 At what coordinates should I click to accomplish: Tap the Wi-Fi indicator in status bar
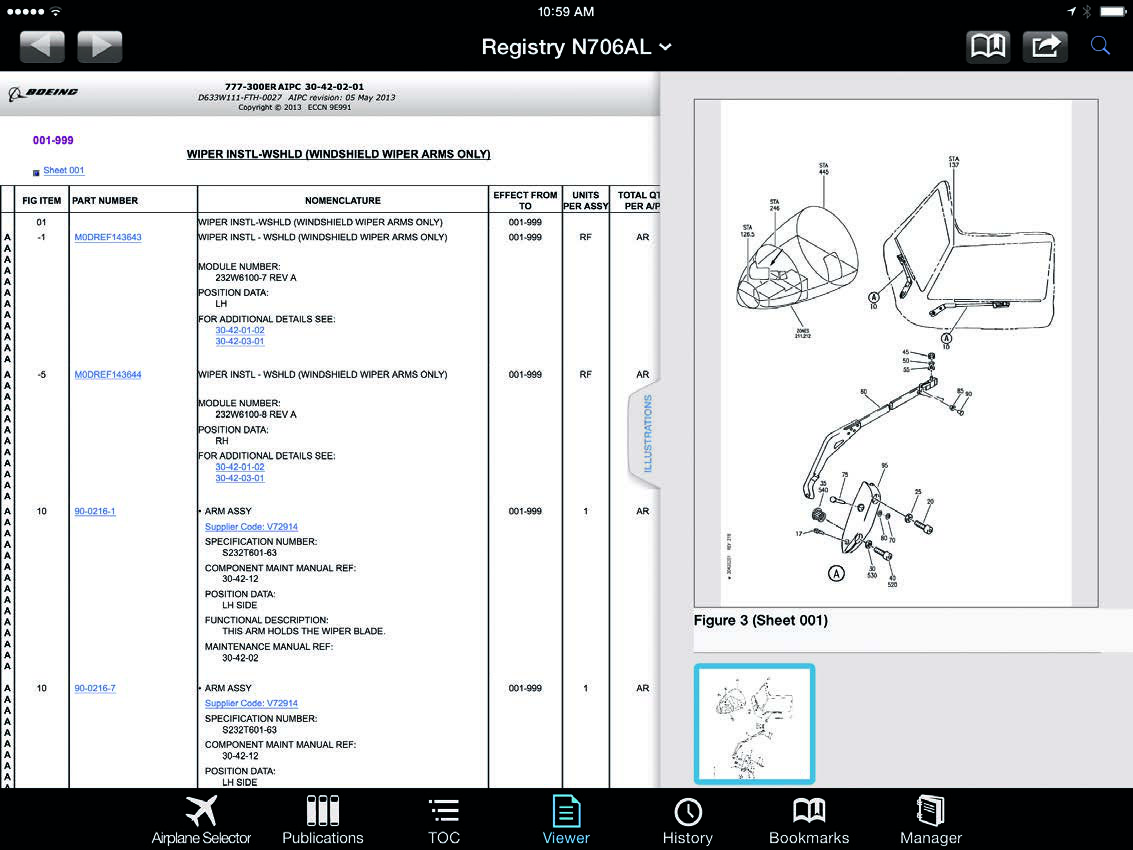pyautogui.click(x=56, y=11)
